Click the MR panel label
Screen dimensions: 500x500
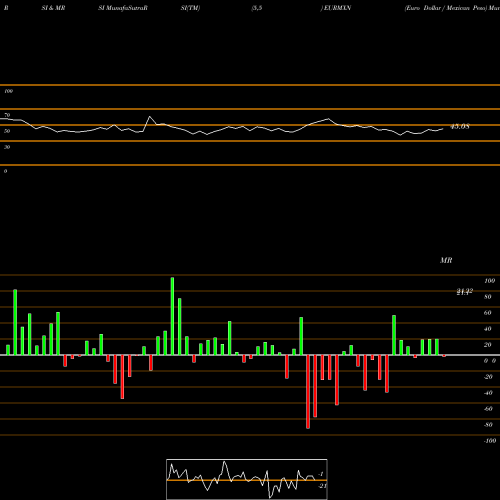click(446, 260)
